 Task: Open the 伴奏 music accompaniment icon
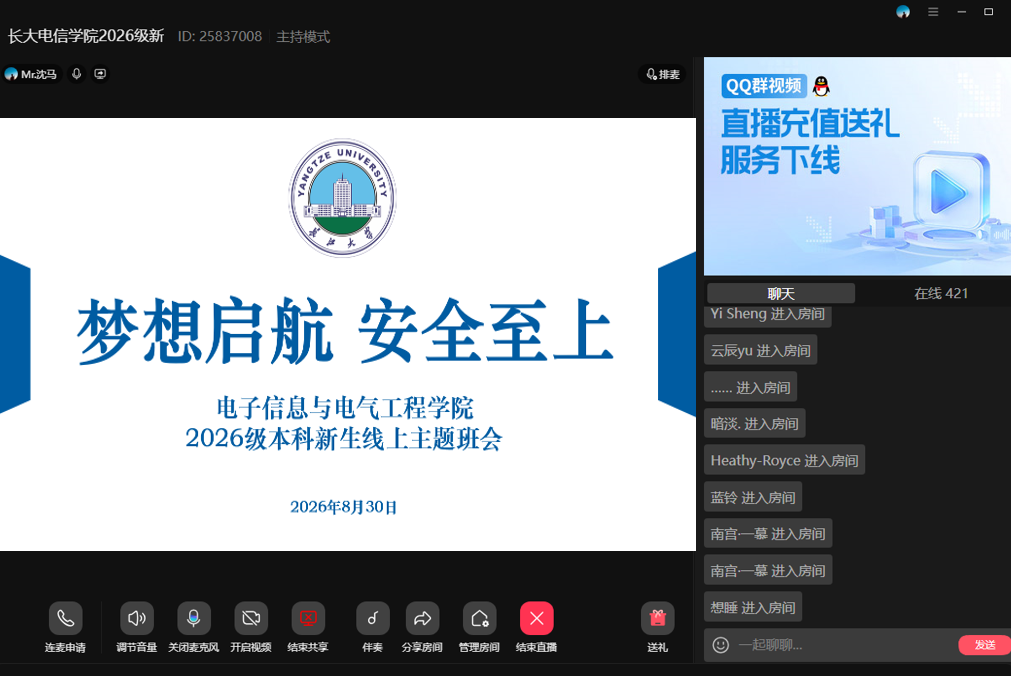(373, 619)
